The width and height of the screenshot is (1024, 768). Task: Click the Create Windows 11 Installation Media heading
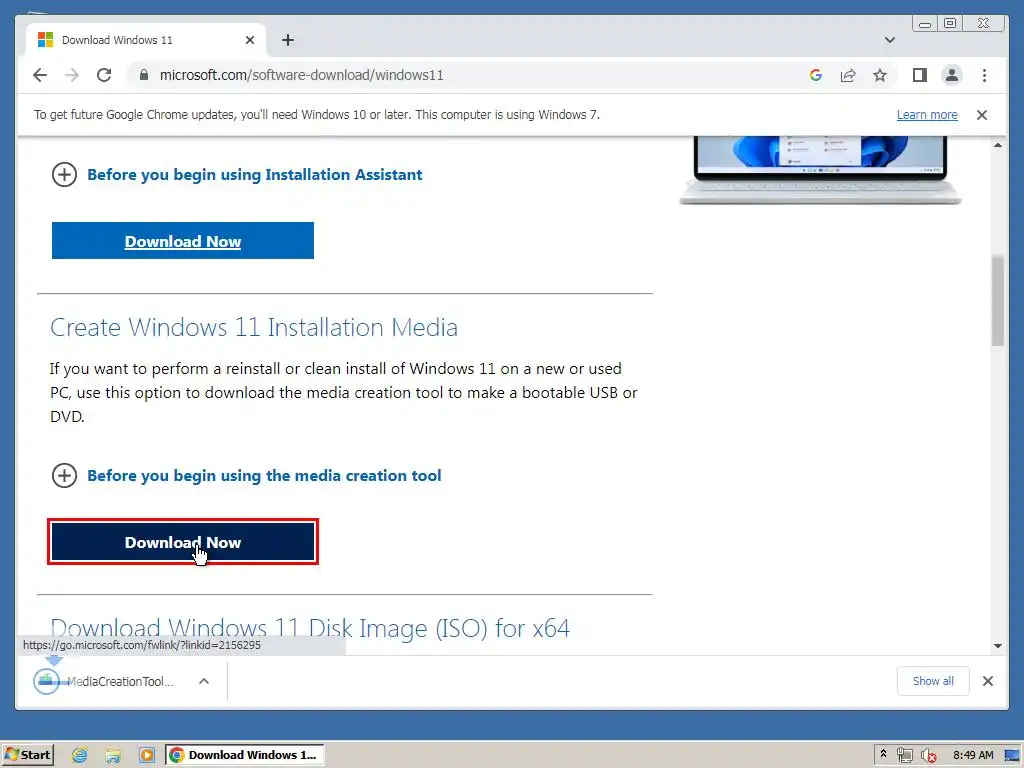point(254,327)
